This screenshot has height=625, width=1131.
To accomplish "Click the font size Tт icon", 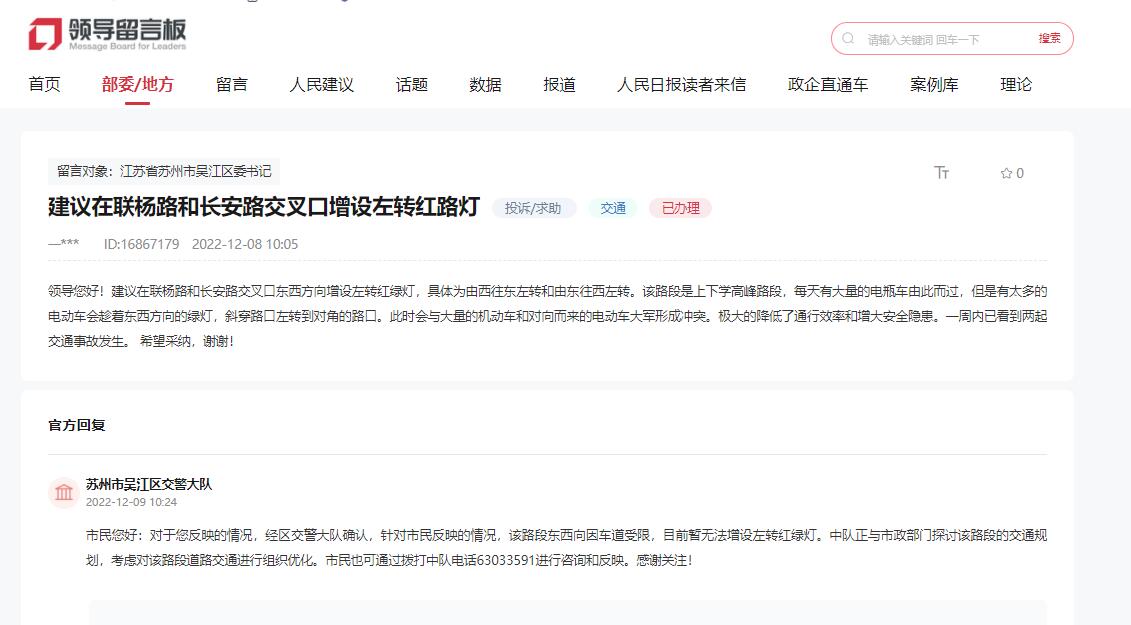I will click(941, 173).
